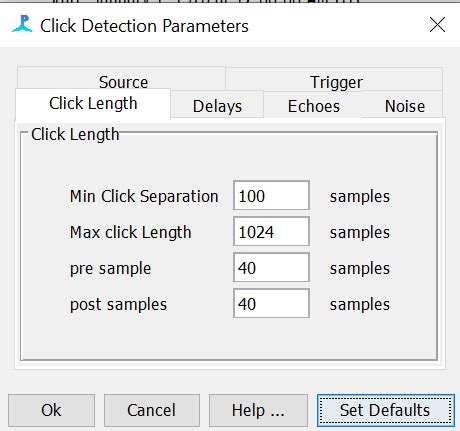Click the PAMGuard icon in title bar
Image resolution: width=460 pixels, height=431 pixels.
[x=22, y=24]
